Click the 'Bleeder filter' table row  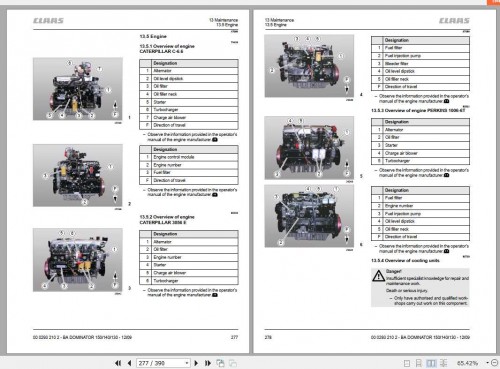click(420, 64)
